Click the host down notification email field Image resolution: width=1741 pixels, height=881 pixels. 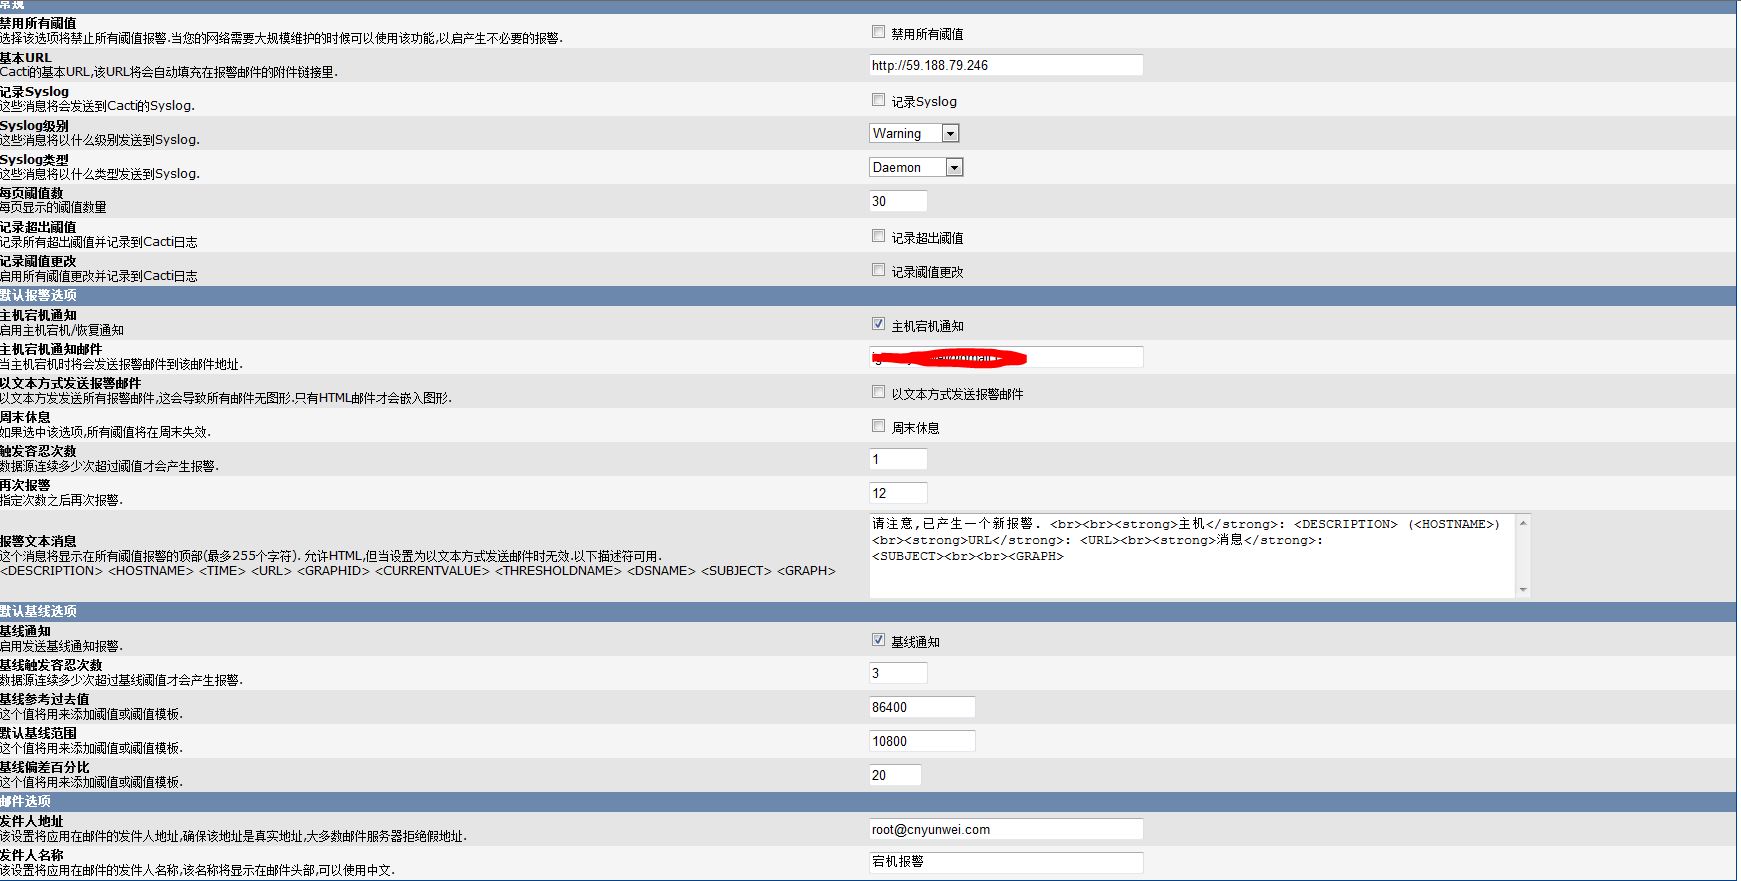pos(1005,357)
